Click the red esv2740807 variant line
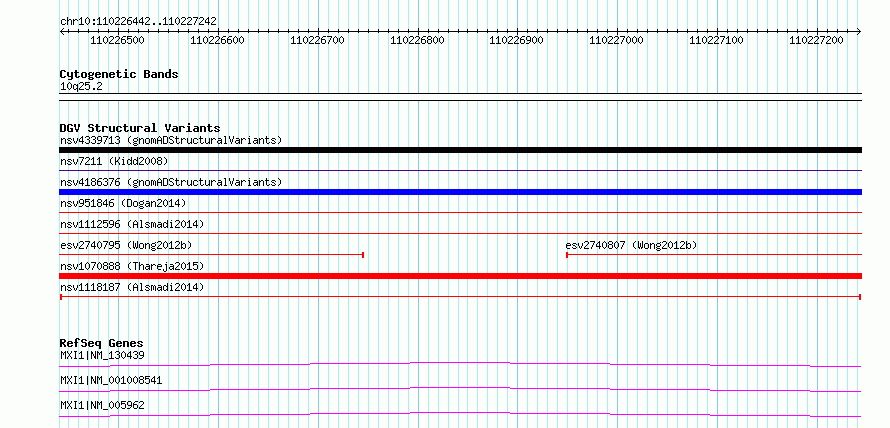This screenshot has width=890, height=428. coord(714,255)
